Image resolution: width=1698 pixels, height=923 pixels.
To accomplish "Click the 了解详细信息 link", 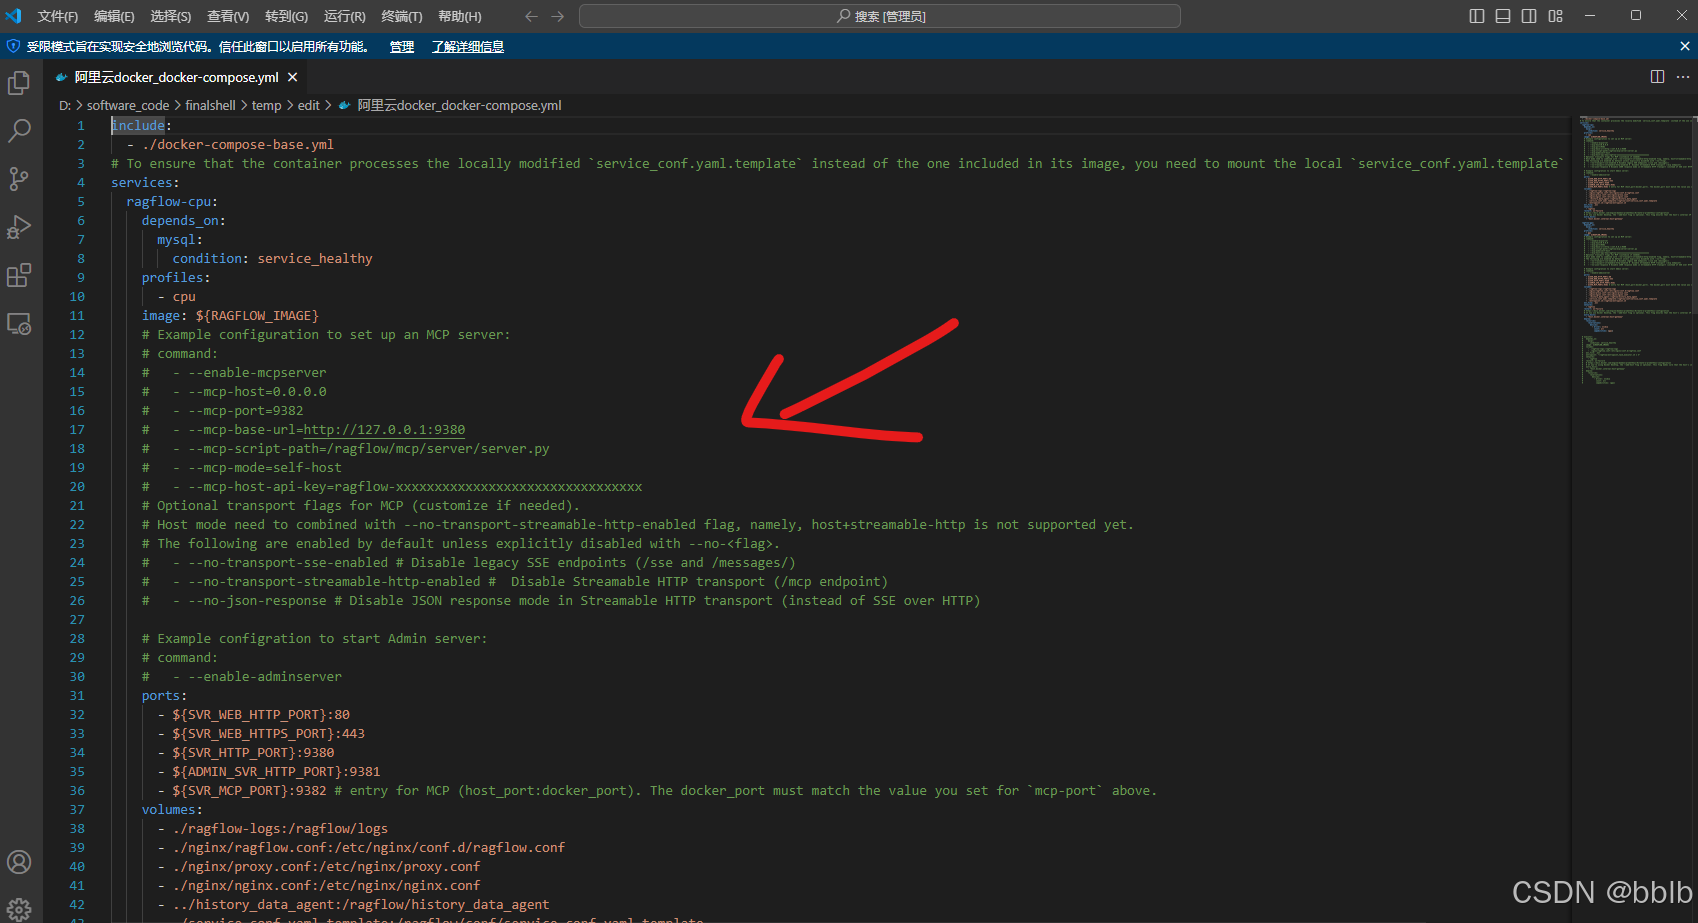I will (x=468, y=46).
